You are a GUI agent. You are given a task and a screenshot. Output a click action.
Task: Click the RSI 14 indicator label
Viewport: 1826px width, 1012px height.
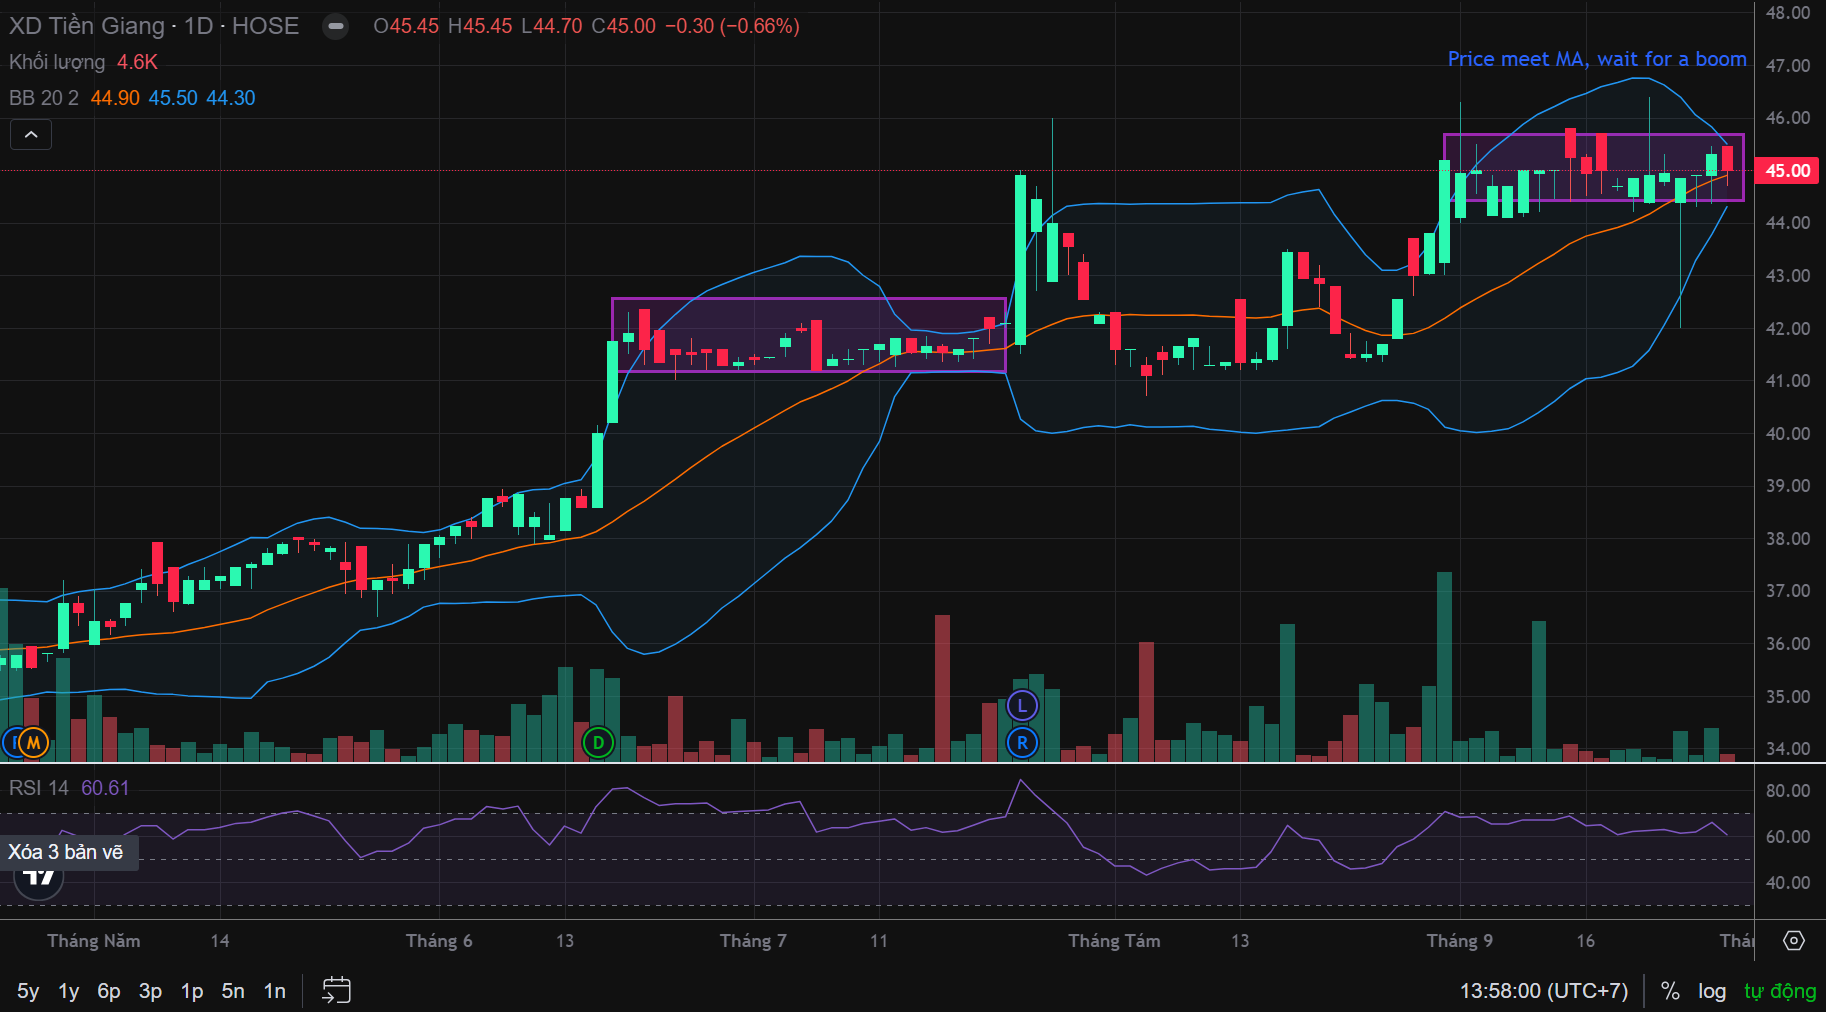coord(39,788)
